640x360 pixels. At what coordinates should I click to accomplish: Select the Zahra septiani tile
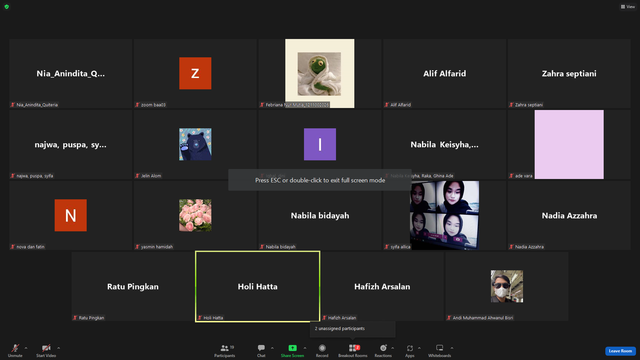[569, 73]
